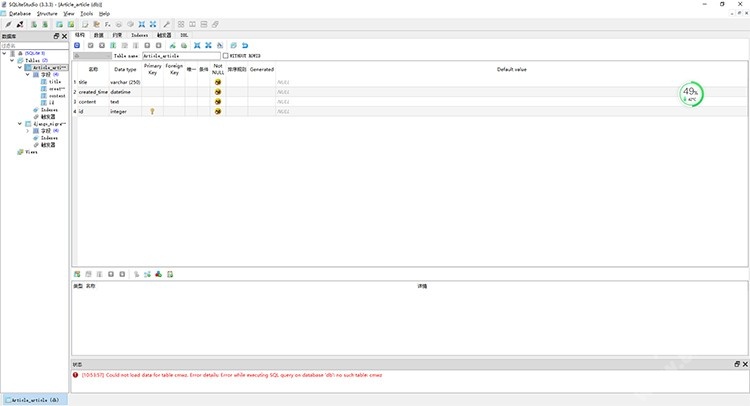Image resolution: width=750 pixels, height=406 pixels.
Task: Click the colored Add unique constraint icon
Action: (x=158, y=274)
